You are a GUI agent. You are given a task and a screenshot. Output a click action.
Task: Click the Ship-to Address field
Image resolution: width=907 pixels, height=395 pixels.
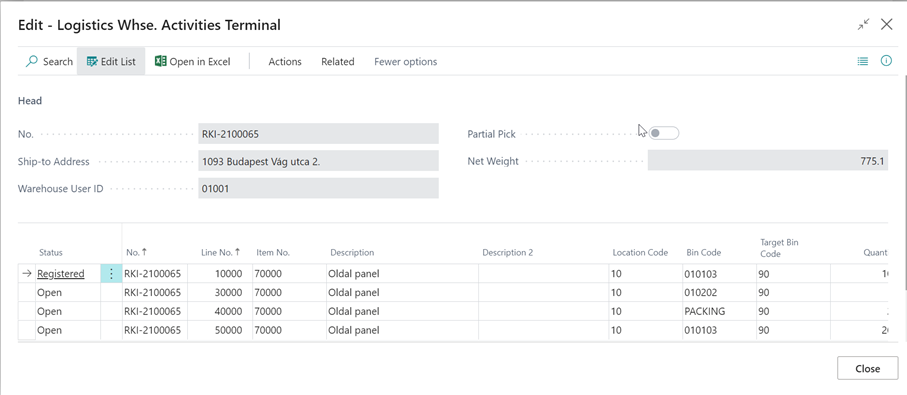318,161
